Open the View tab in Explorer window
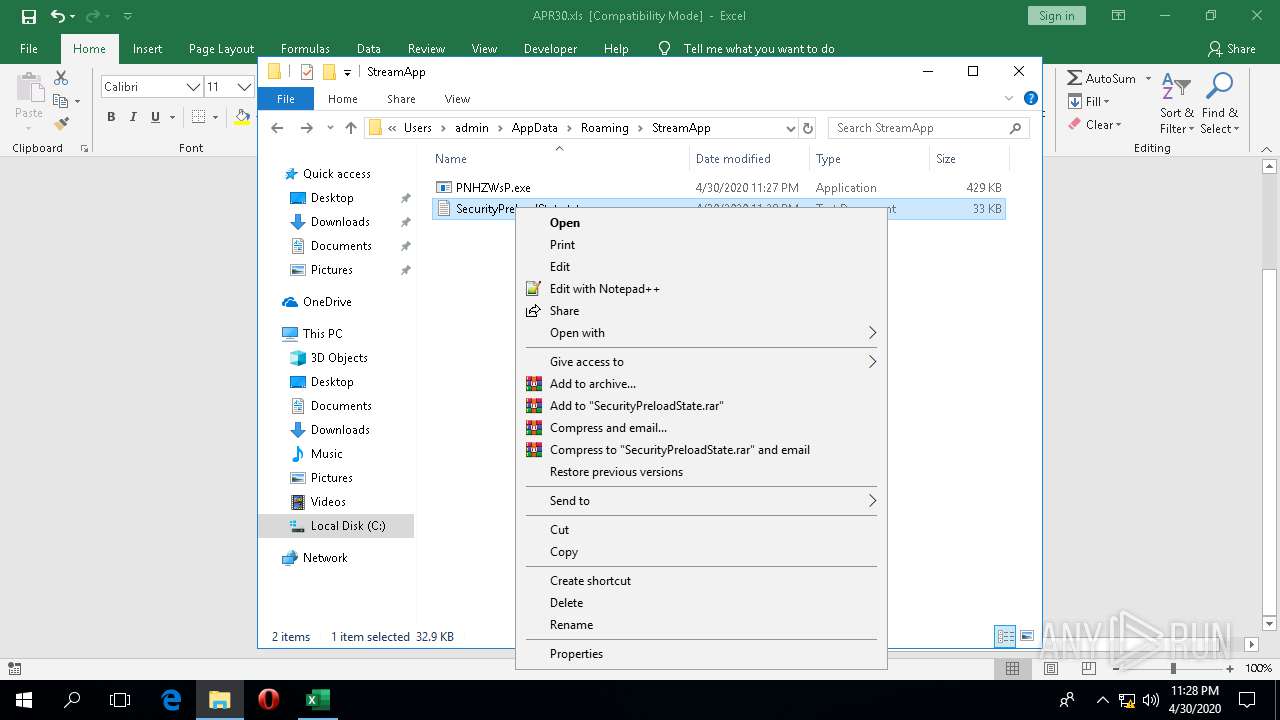The width and height of the screenshot is (1280, 720). (x=457, y=99)
